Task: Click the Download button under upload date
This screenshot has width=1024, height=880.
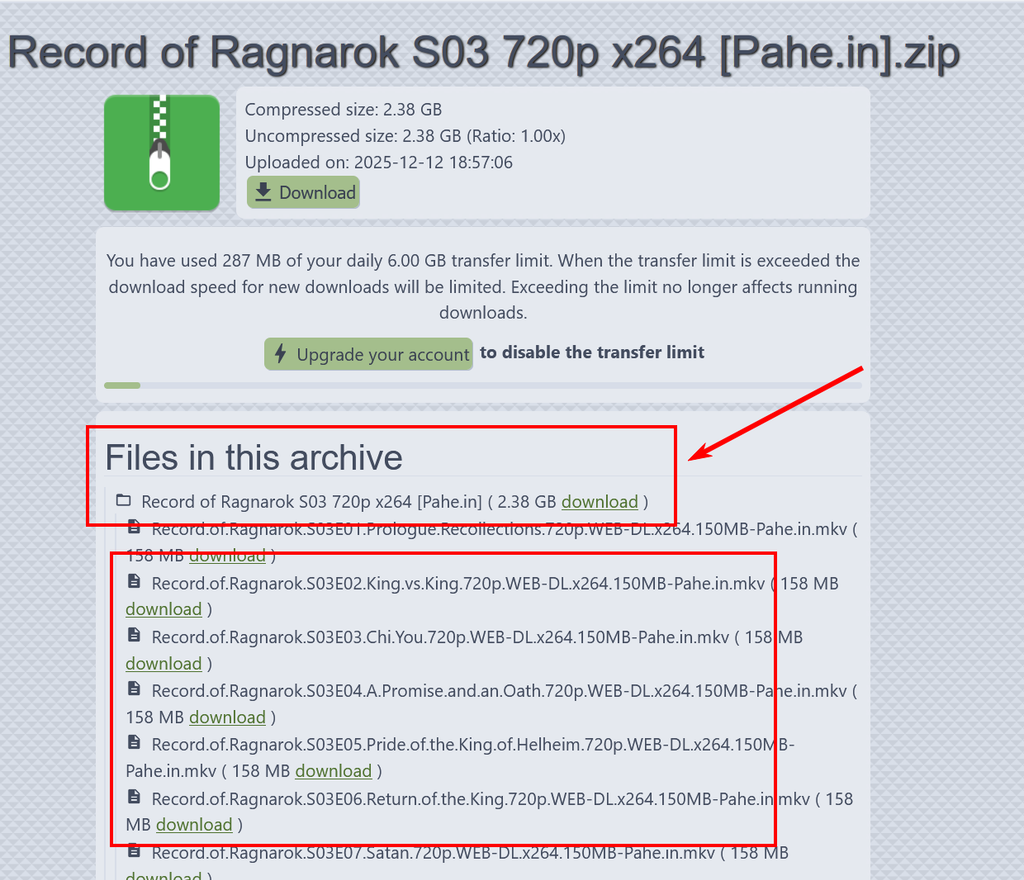Action: pyautogui.click(x=304, y=193)
